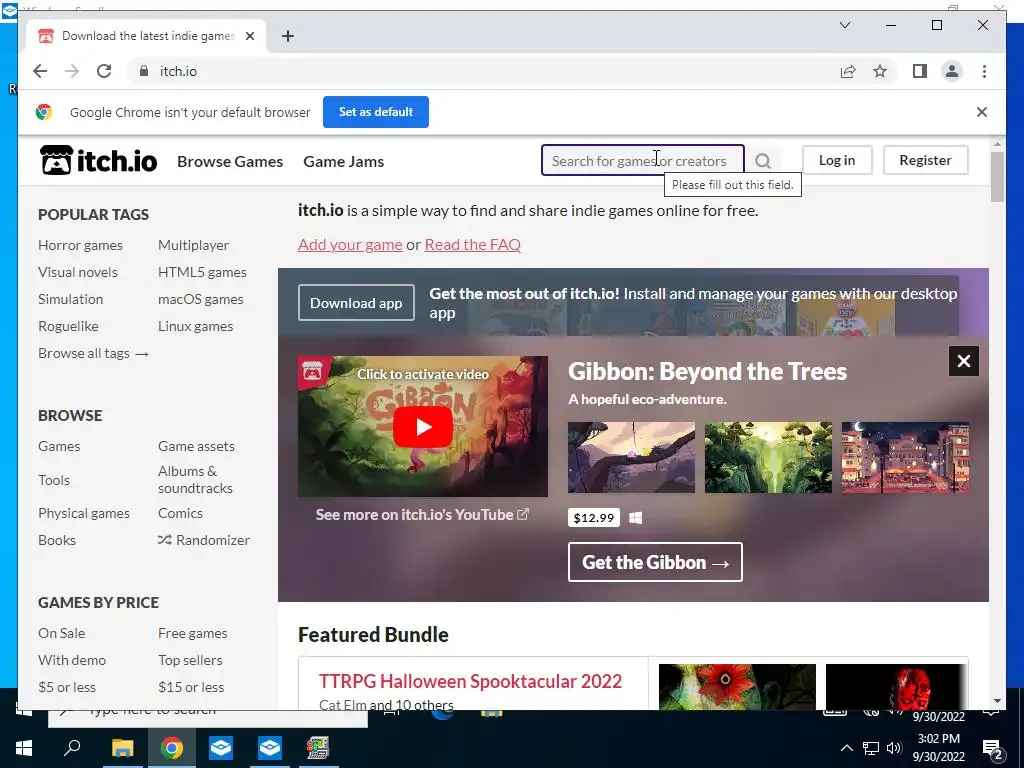Select the 'Download the latest indie games' tab
Image resolution: width=1024 pixels, height=768 pixels.
tap(146, 36)
